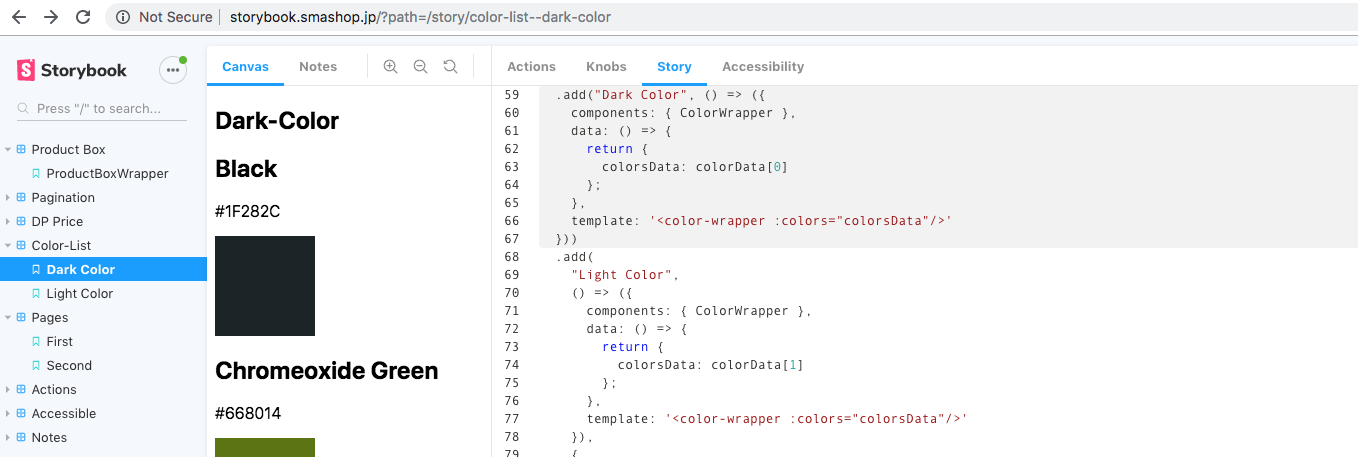Go back to previous browser page
This screenshot has width=1358, height=457.
pos(19,17)
